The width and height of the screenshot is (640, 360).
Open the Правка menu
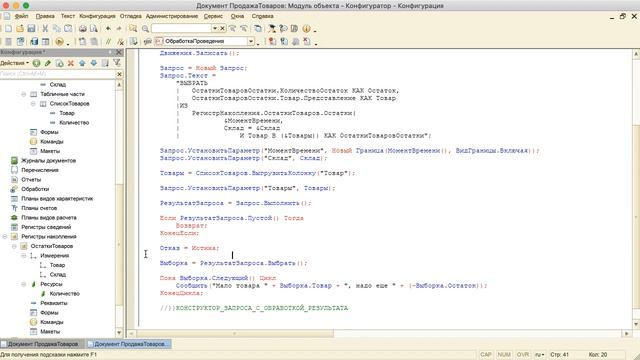click(45, 16)
